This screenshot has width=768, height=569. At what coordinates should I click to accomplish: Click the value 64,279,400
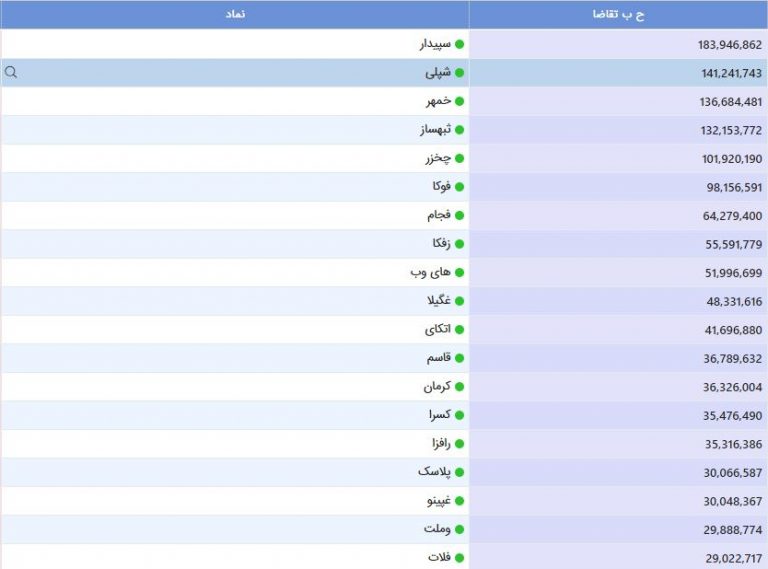coord(732,216)
